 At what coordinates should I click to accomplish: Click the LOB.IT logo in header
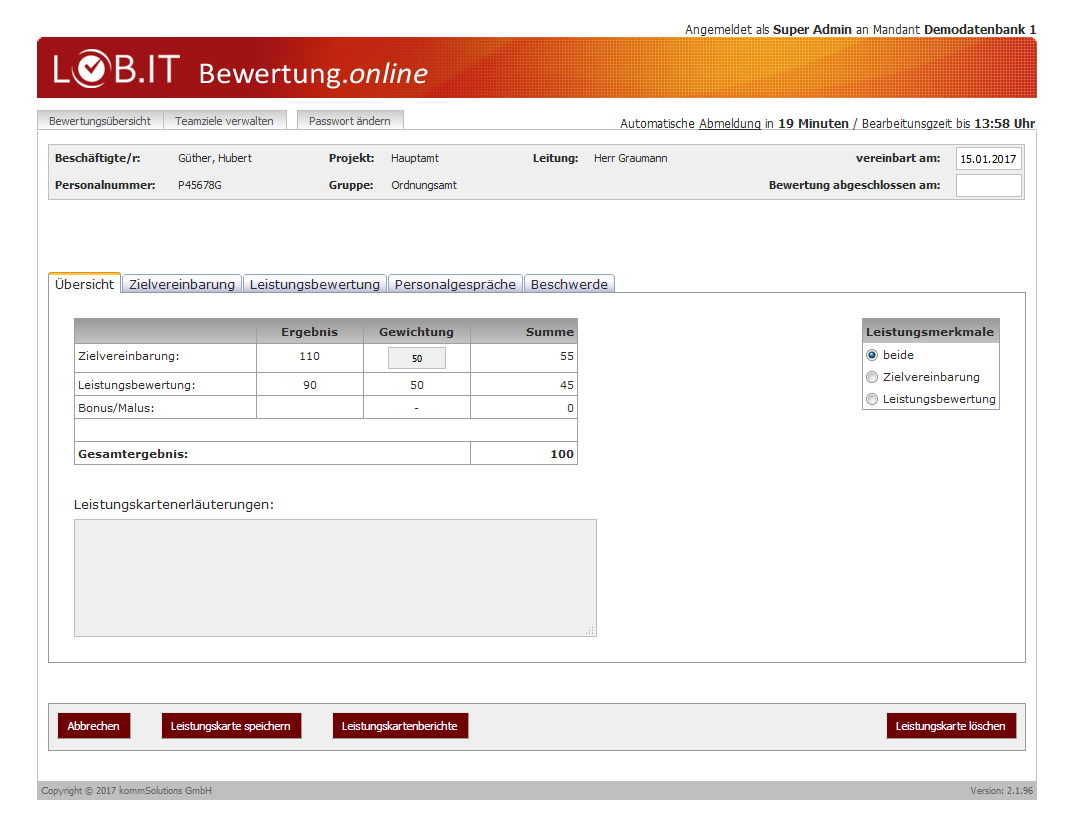click(117, 69)
